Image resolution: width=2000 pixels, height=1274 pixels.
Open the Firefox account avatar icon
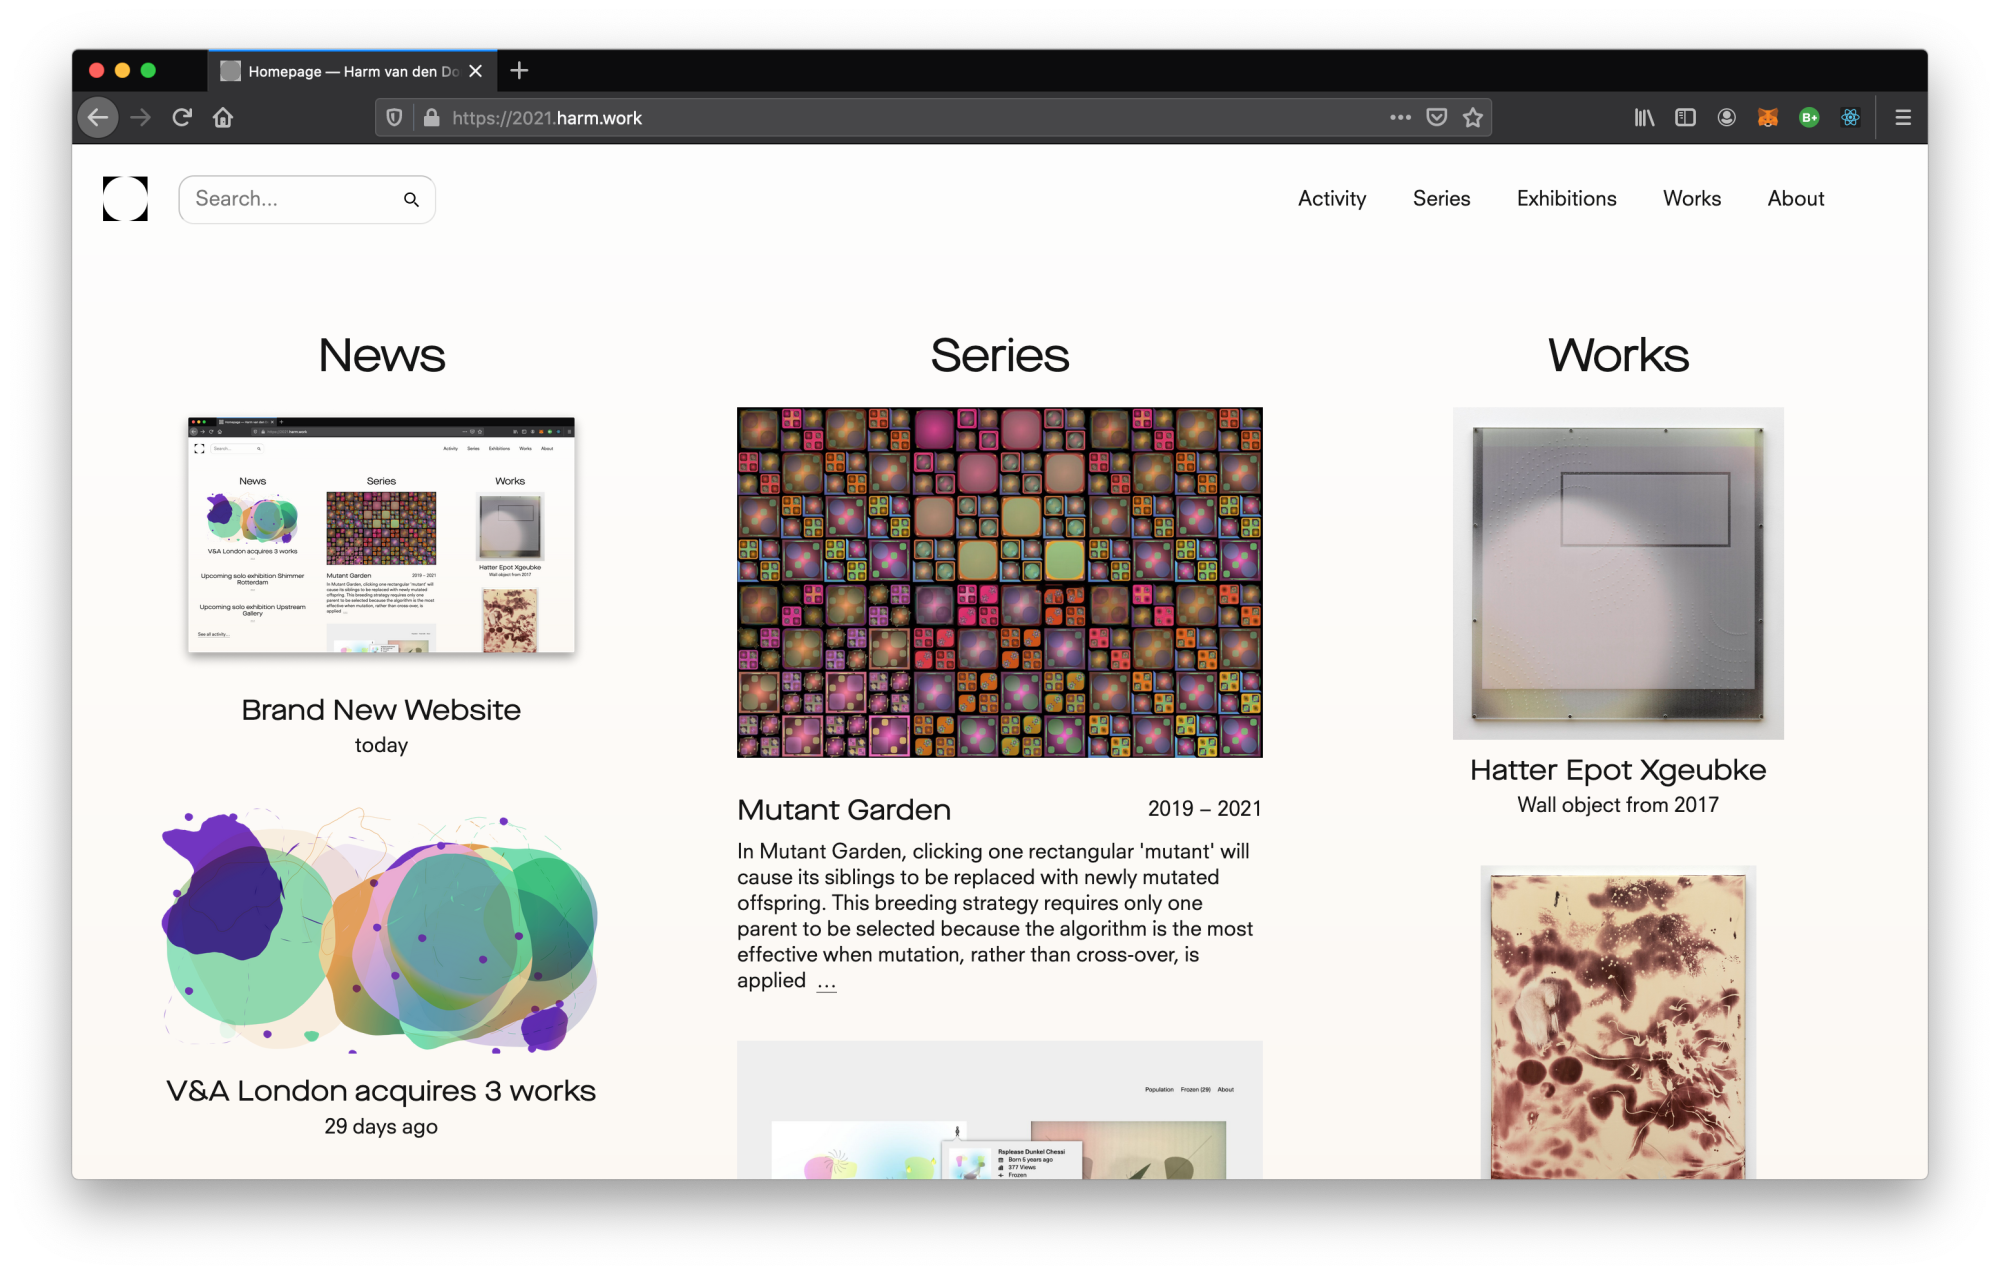coord(1726,118)
